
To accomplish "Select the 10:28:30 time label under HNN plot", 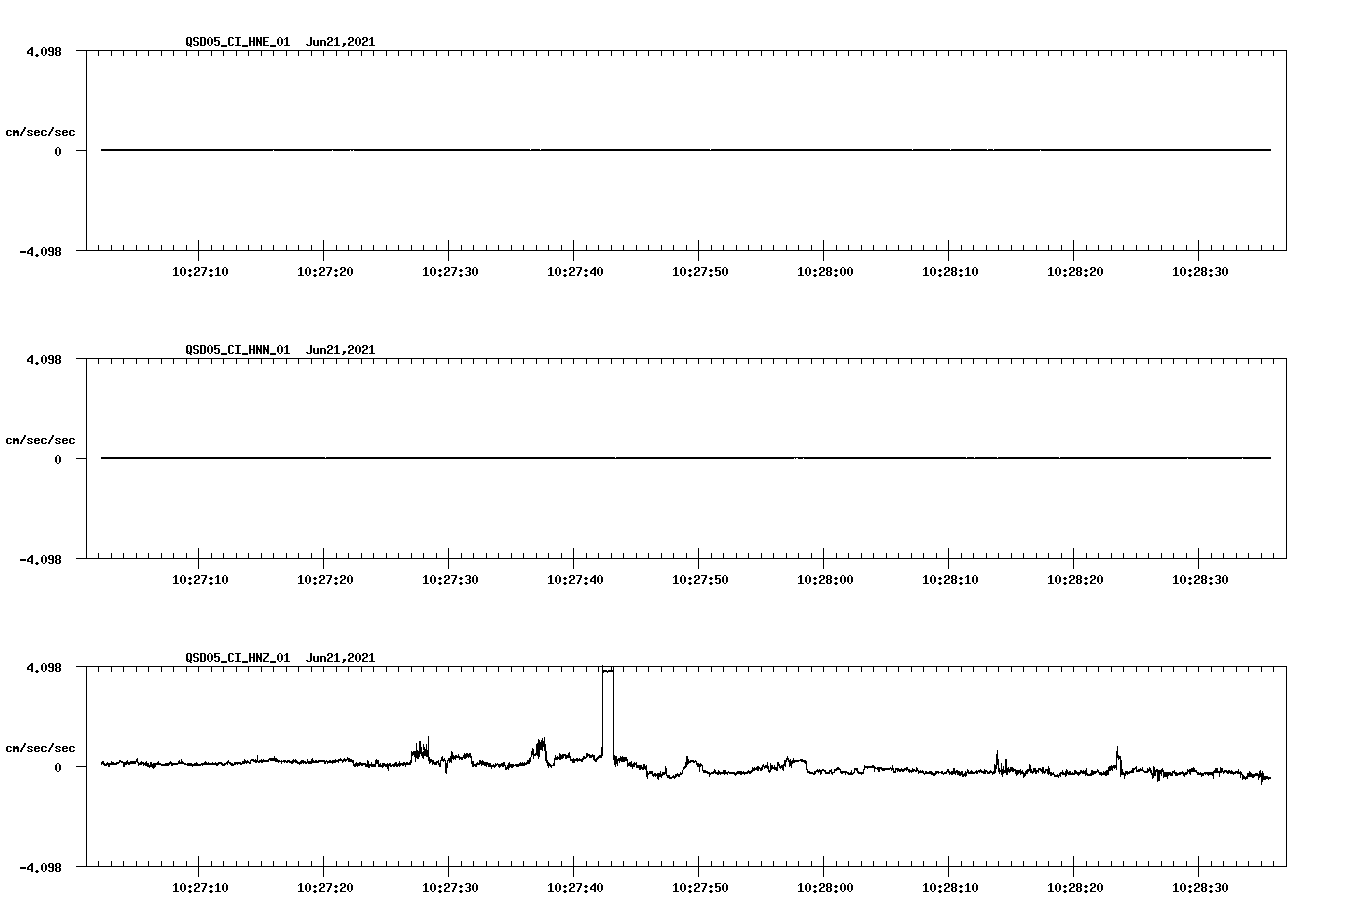I will 1200,580.
